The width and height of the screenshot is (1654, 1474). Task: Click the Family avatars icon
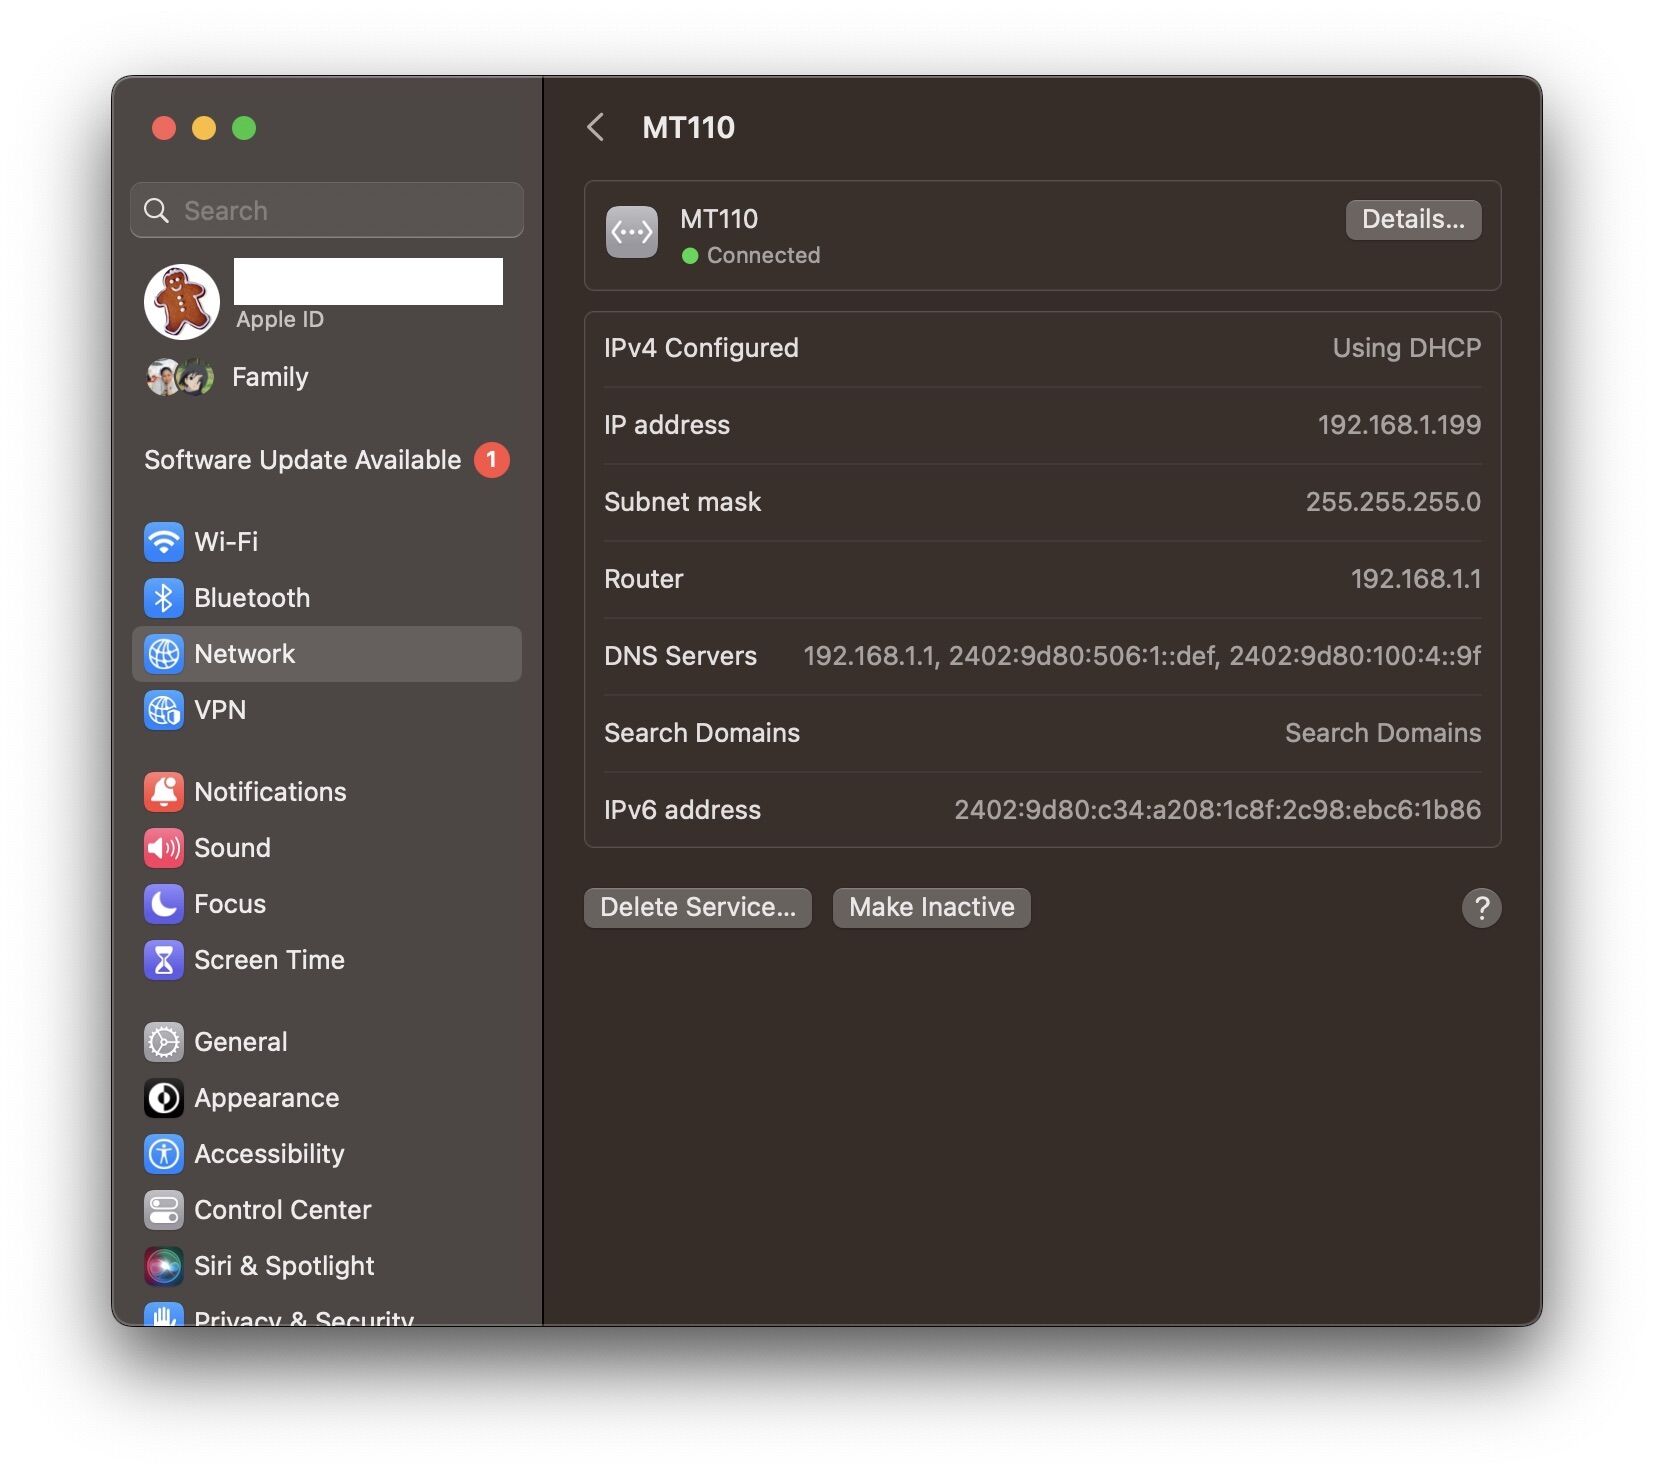(180, 377)
